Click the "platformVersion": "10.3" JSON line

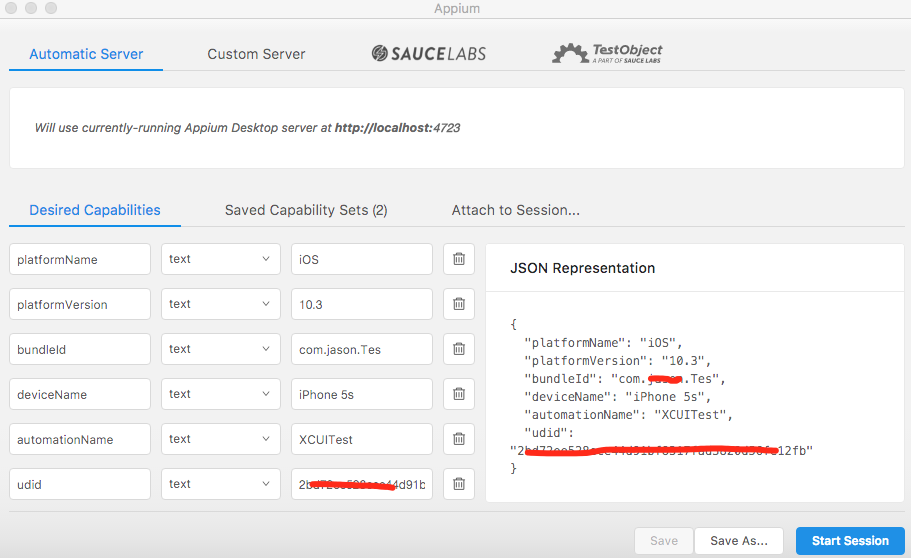coord(618,361)
